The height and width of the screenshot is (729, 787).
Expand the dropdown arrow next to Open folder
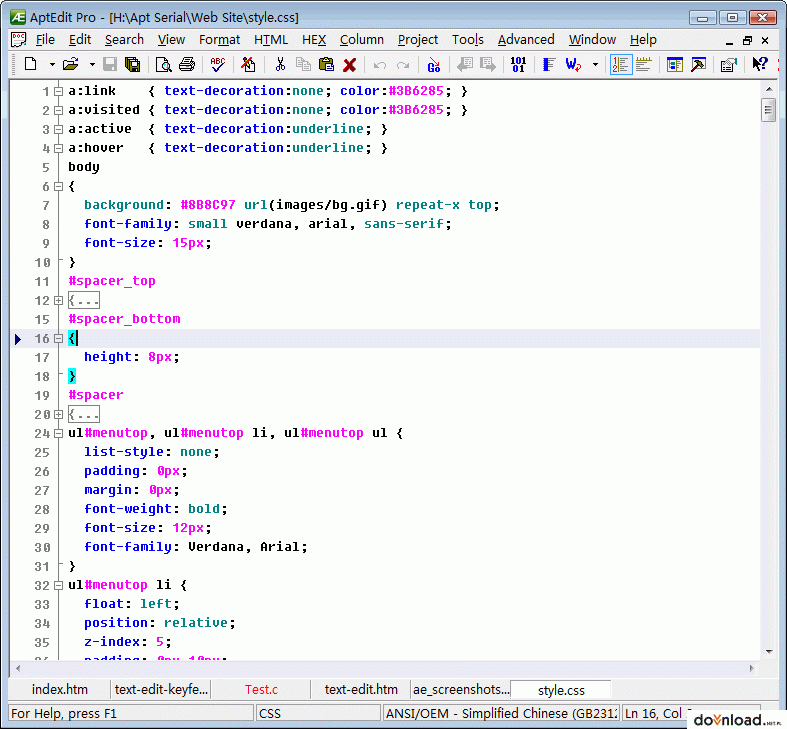pos(92,64)
